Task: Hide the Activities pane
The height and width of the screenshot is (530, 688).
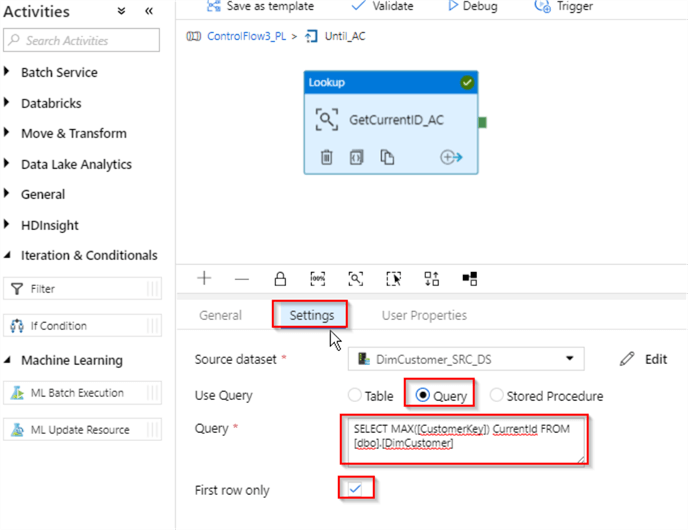Action: (149, 11)
